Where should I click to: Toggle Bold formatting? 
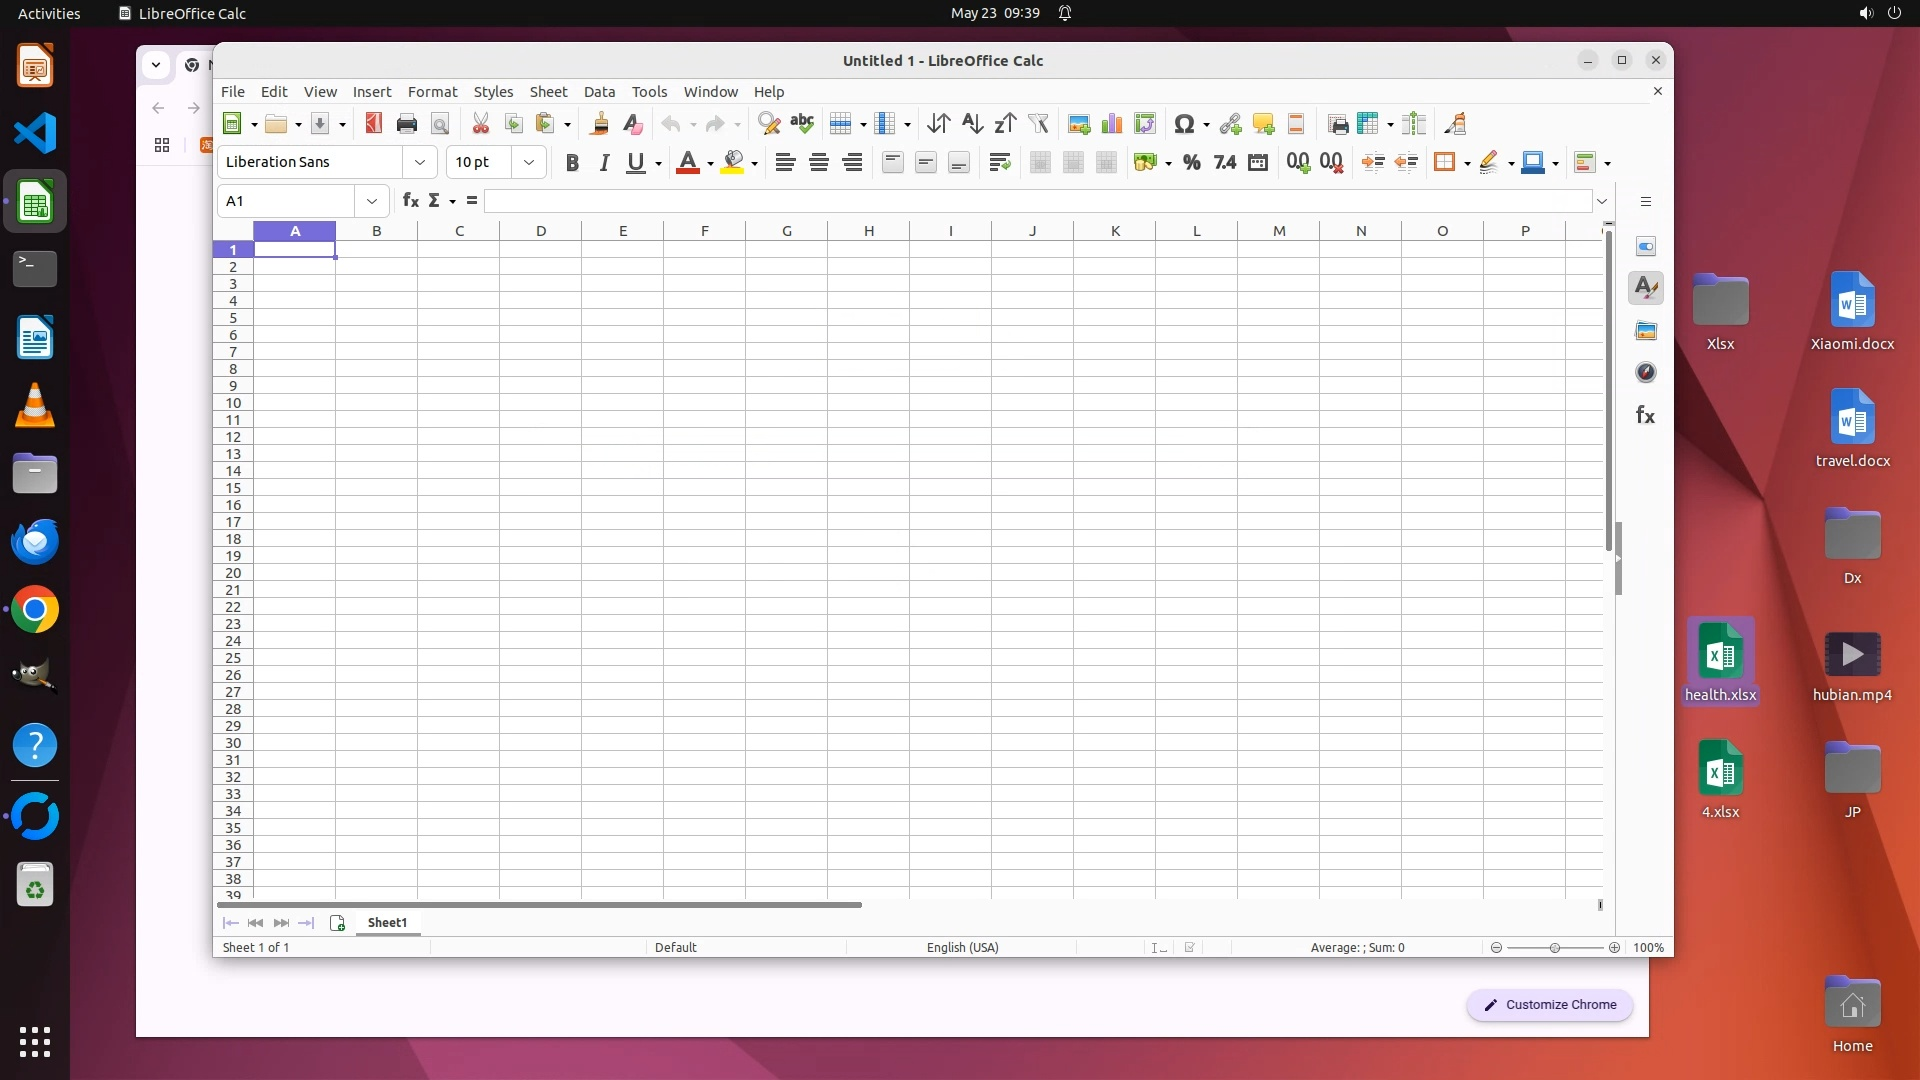(x=572, y=163)
